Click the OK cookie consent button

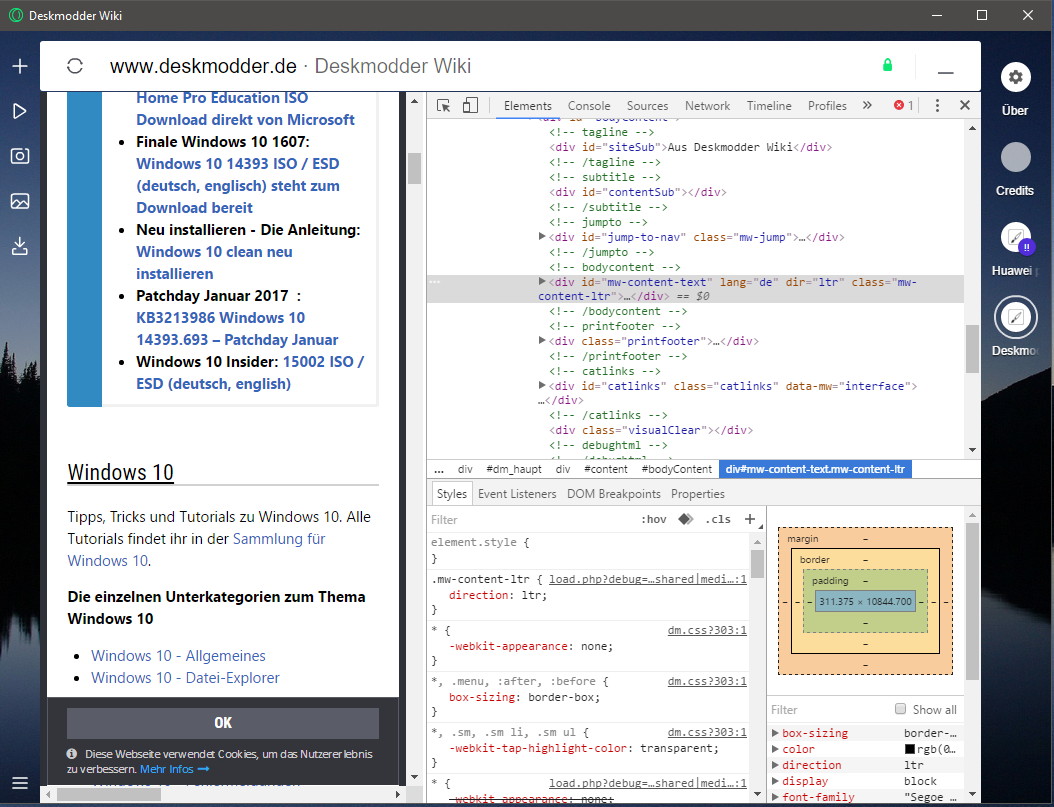(x=222, y=723)
